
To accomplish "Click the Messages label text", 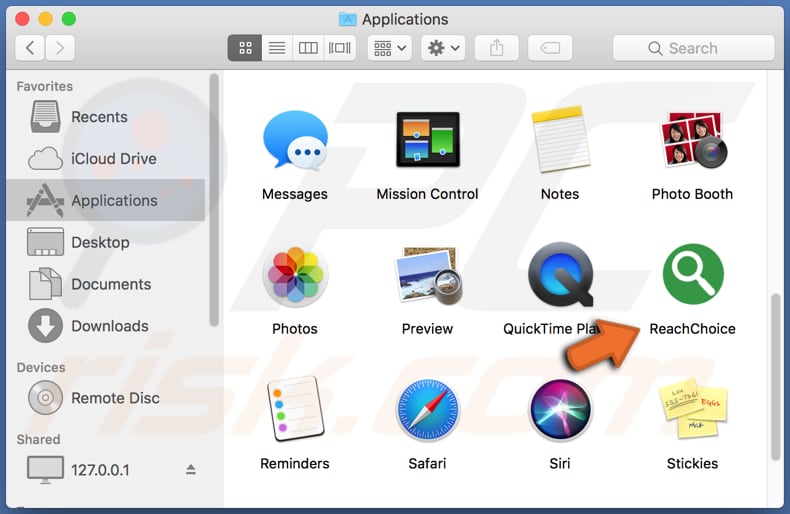I will (x=295, y=195).
